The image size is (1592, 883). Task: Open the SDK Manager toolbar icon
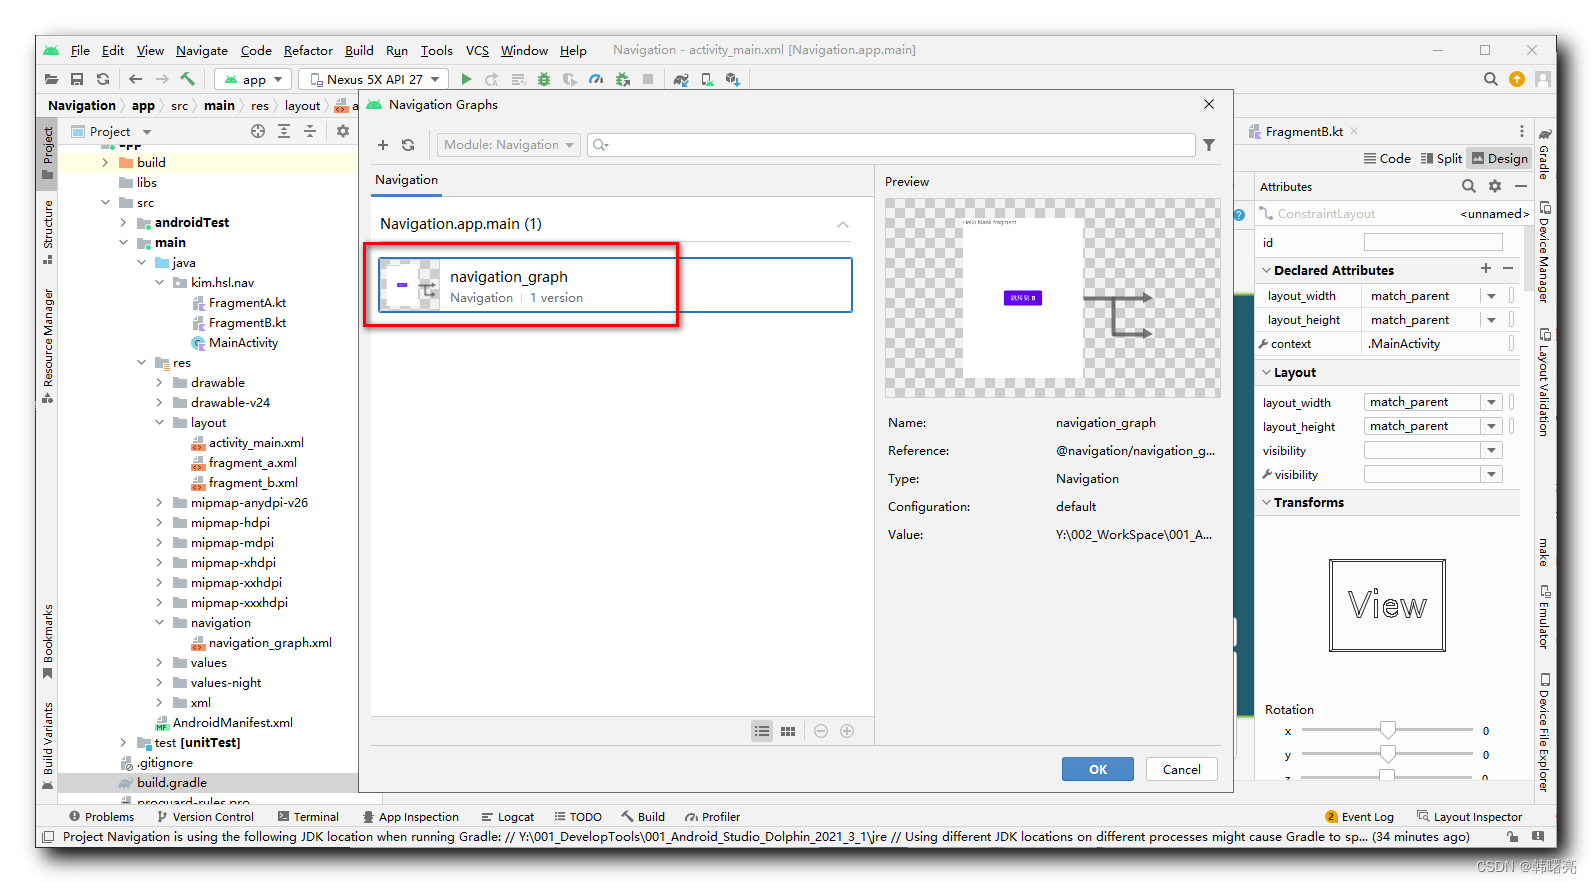point(733,79)
